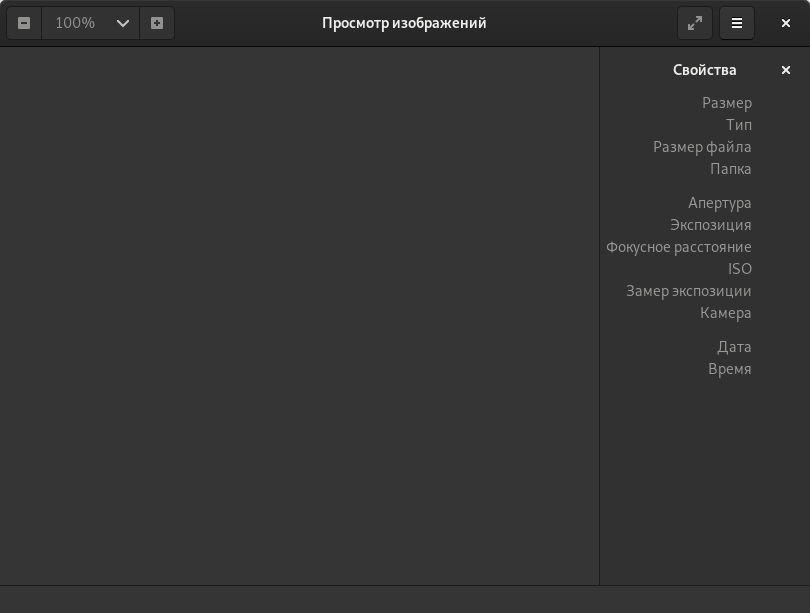The image size is (810, 613).
Task: Close the image viewer window
Action: 786,23
